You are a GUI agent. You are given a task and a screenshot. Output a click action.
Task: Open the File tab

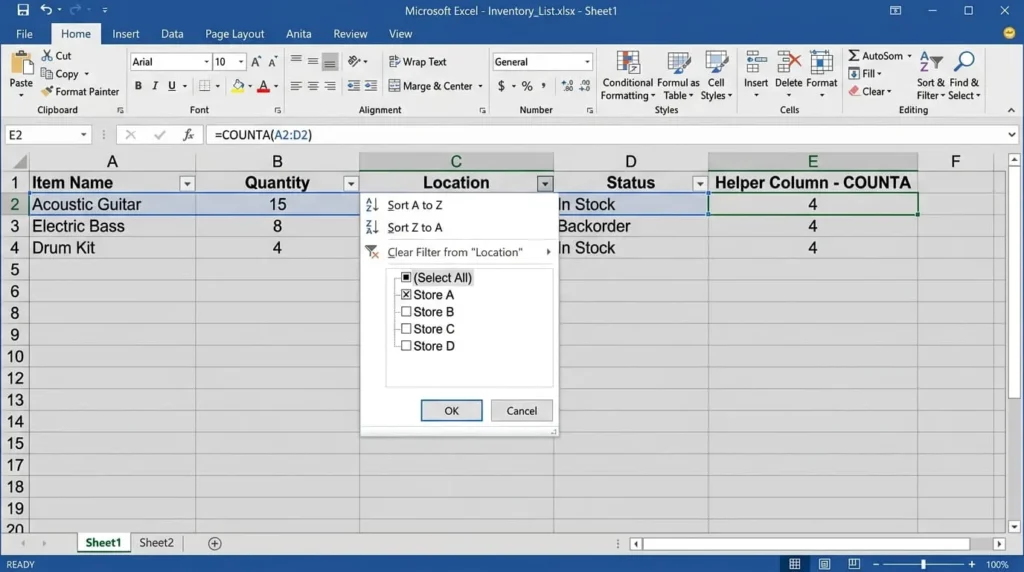[x=24, y=34]
